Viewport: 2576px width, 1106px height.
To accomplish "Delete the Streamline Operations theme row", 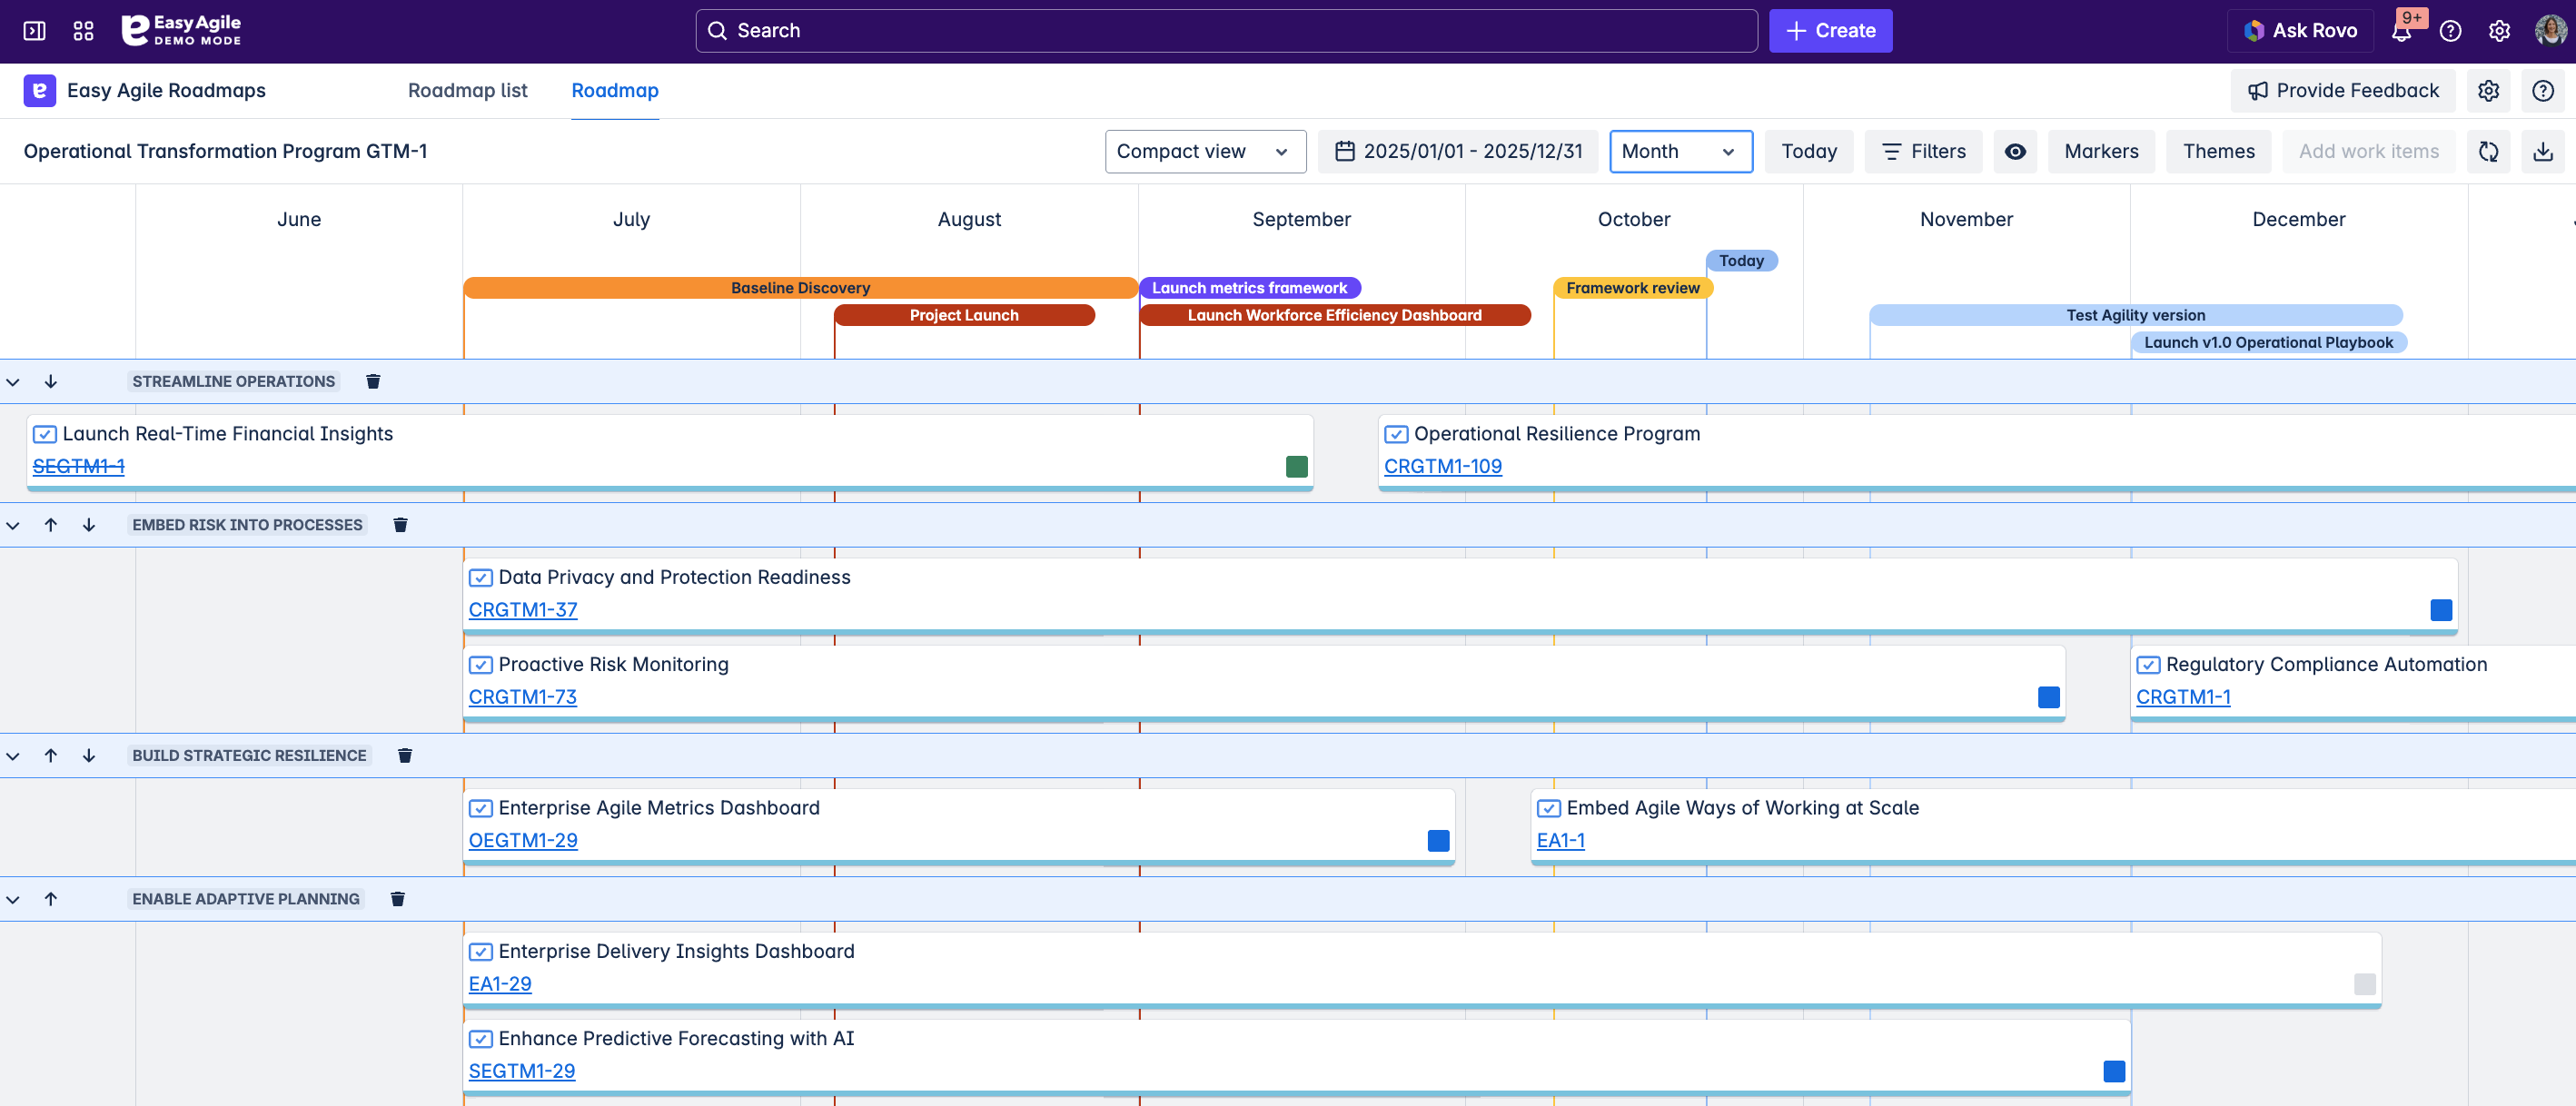I will (373, 381).
